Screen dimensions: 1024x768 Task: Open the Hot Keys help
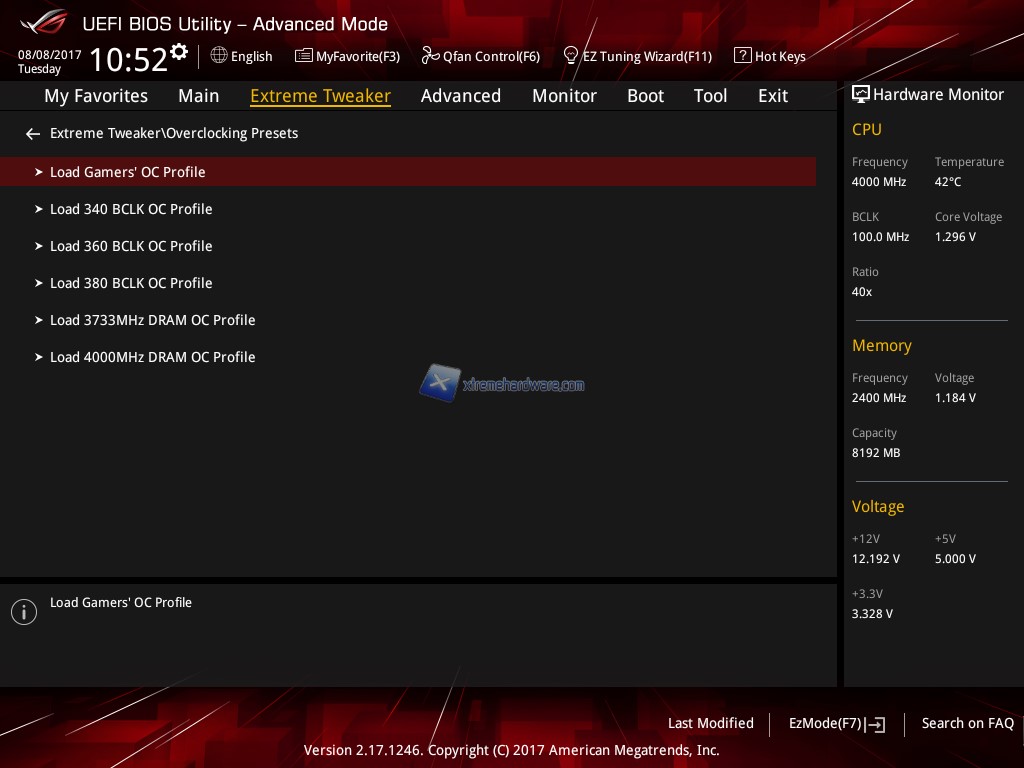pos(770,57)
